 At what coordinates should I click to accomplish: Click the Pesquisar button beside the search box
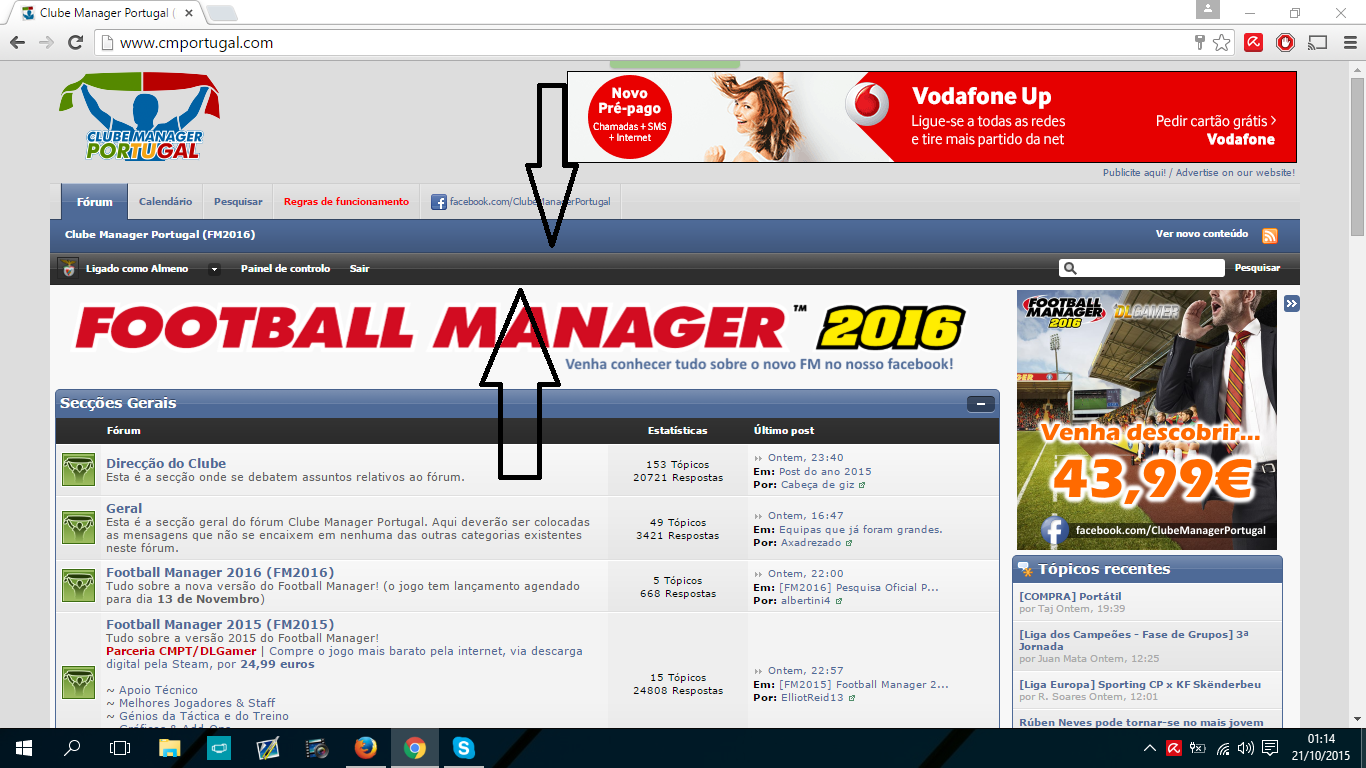[1257, 268]
